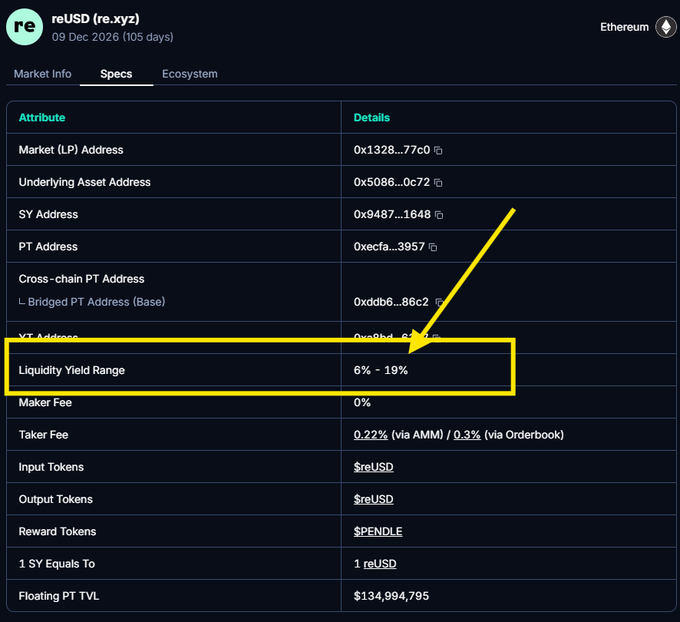Select the '0xddb6...86c2' bridged address text
The height and width of the screenshot is (622, 680).
391,302
